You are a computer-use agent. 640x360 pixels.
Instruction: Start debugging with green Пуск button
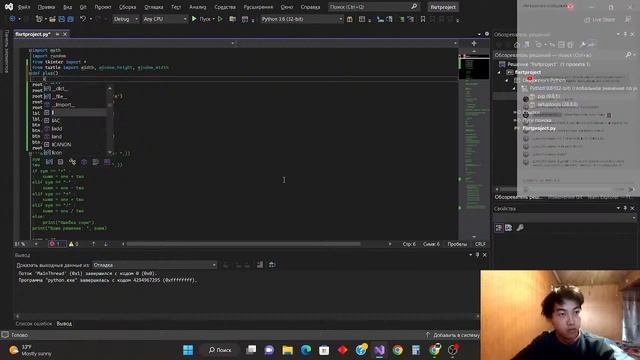[203, 19]
